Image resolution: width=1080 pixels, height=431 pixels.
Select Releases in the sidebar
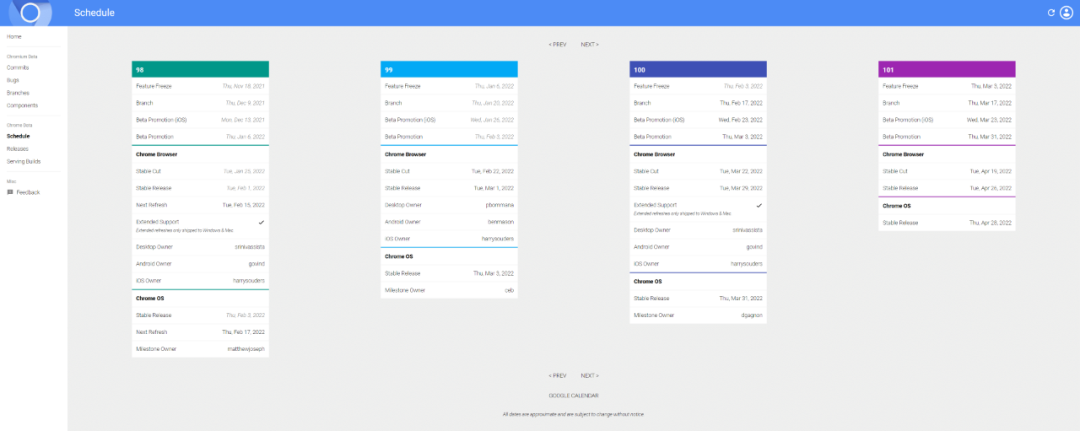click(x=17, y=148)
